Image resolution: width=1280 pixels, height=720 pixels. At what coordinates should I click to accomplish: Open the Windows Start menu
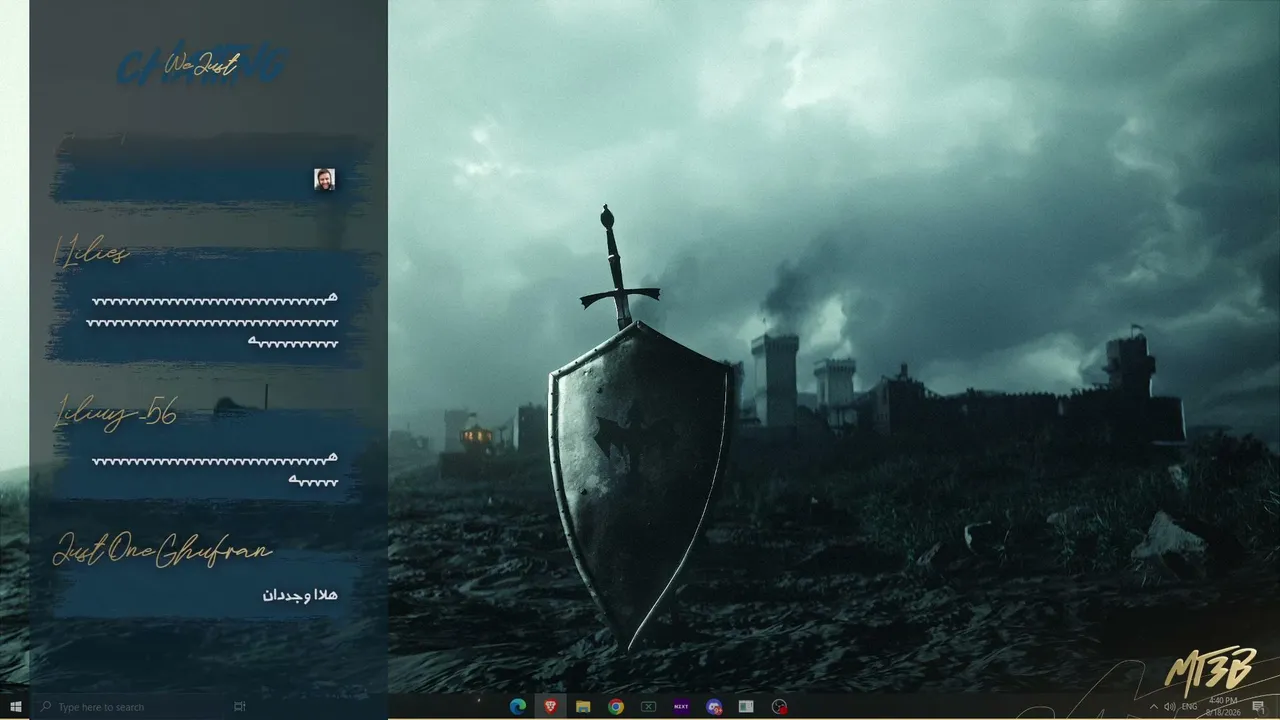point(16,706)
